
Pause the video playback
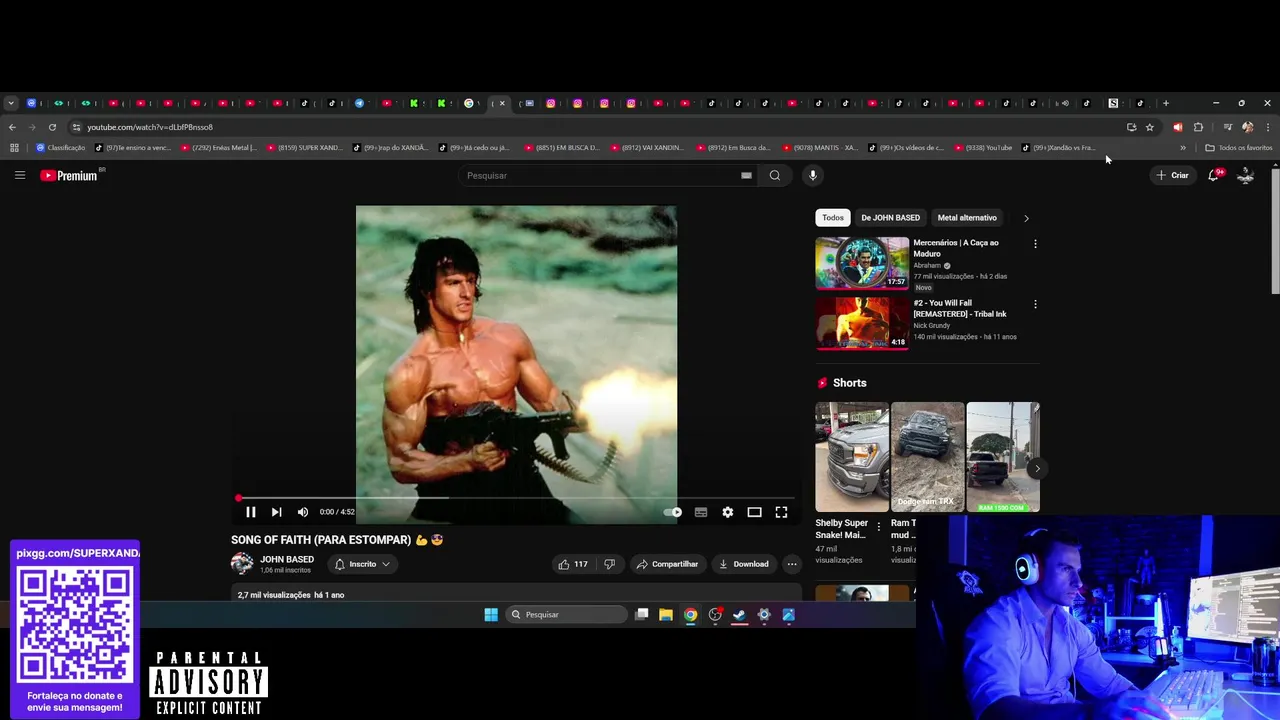click(251, 512)
